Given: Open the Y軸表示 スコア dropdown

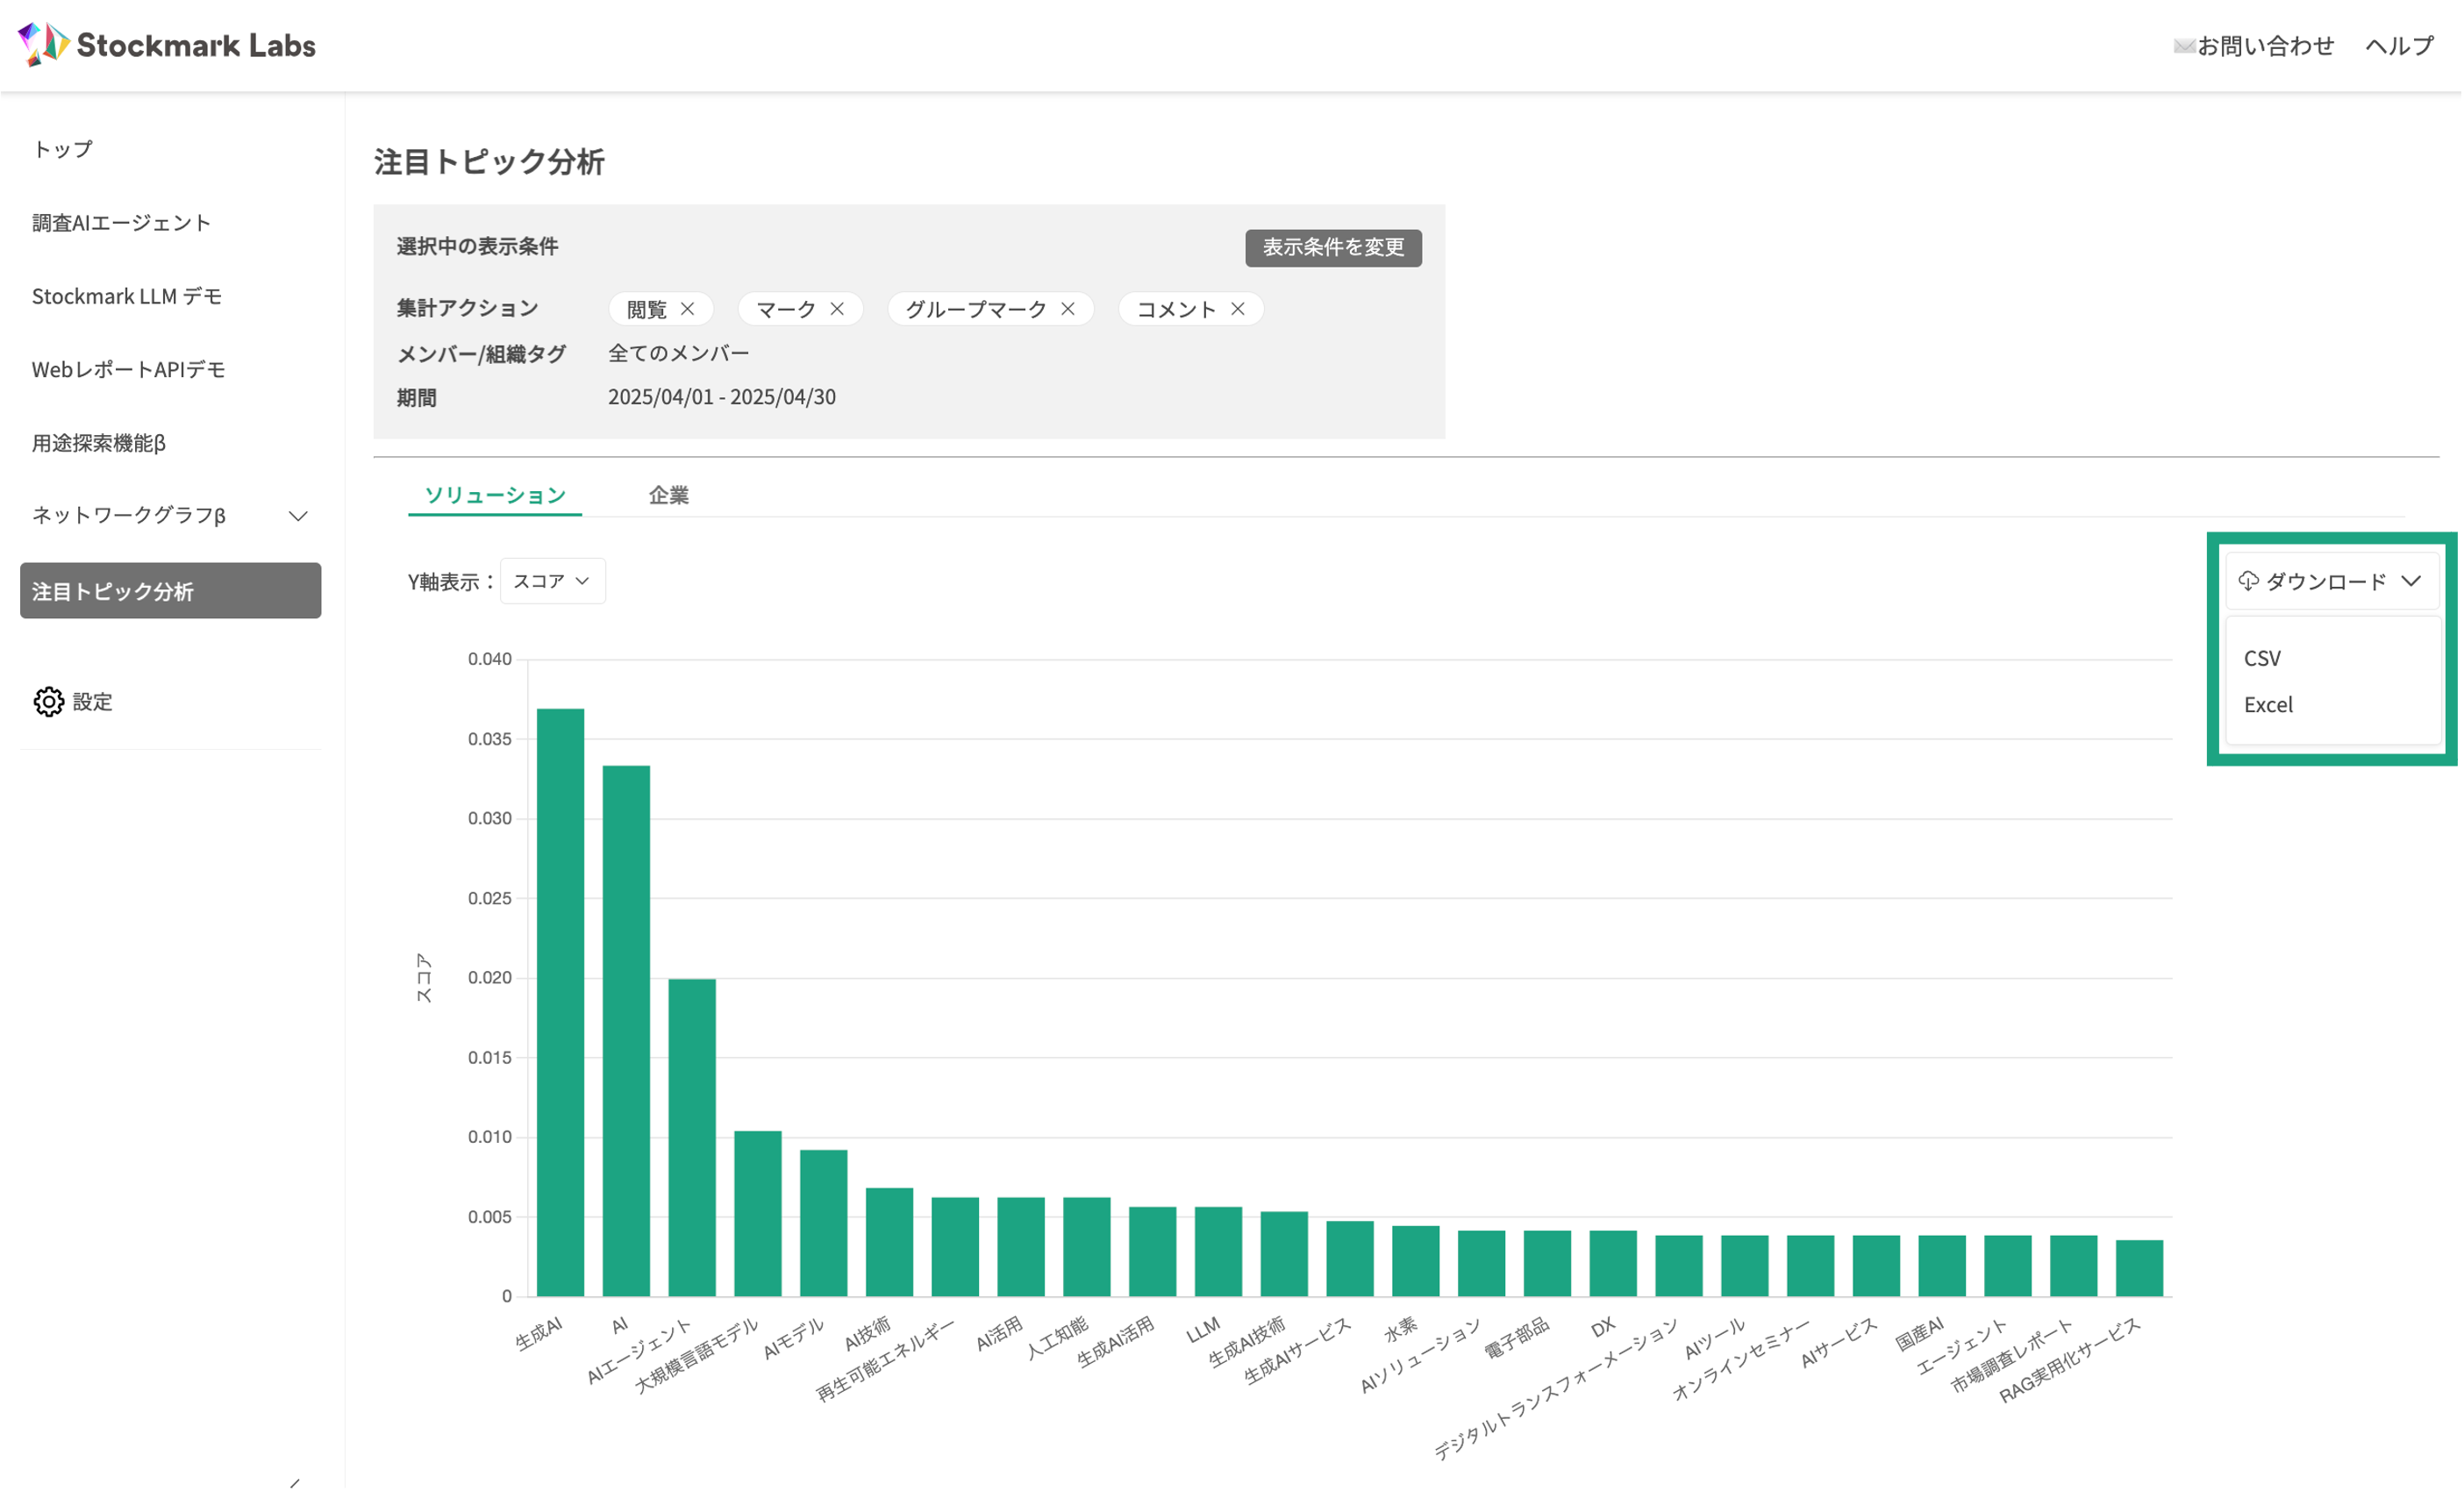Looking at the screenshot, I should [x=553, y=582].
